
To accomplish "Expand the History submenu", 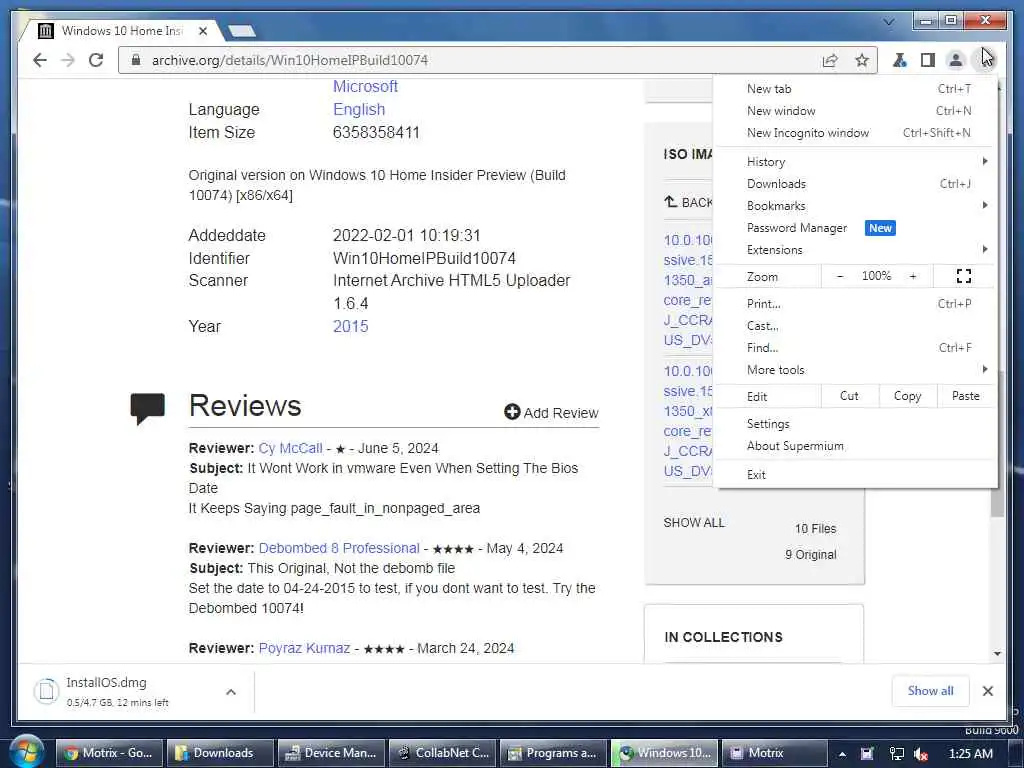I will point(856,162).
